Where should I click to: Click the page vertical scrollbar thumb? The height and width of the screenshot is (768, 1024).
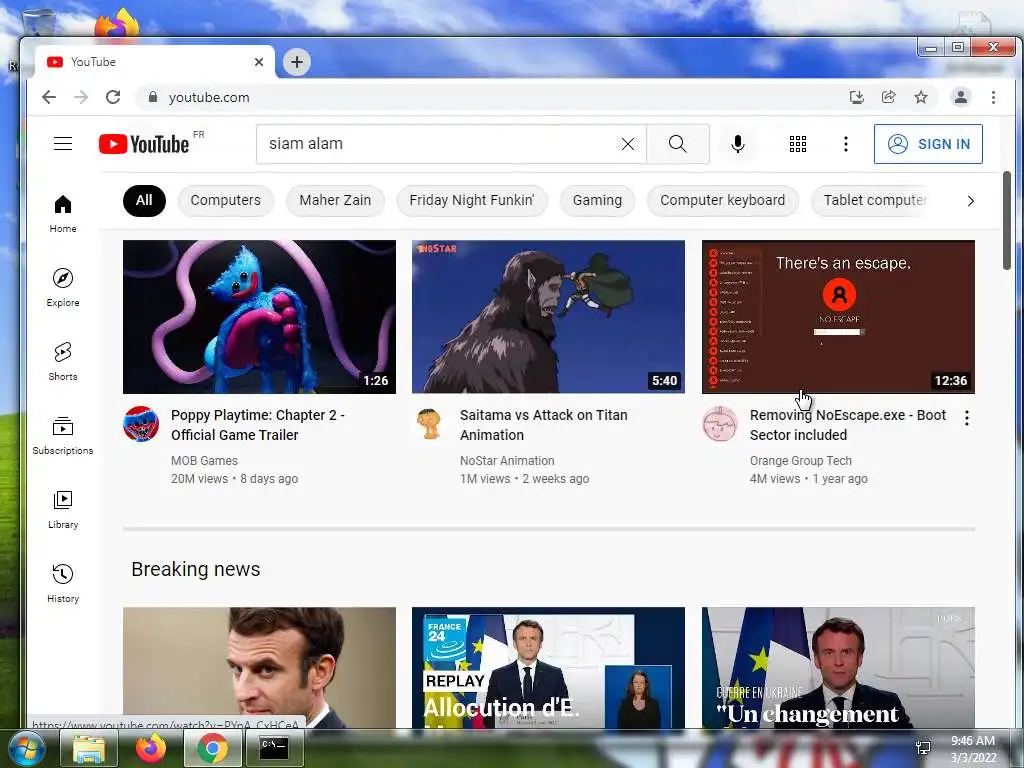pyautogui.click(x=1006, y=220)
